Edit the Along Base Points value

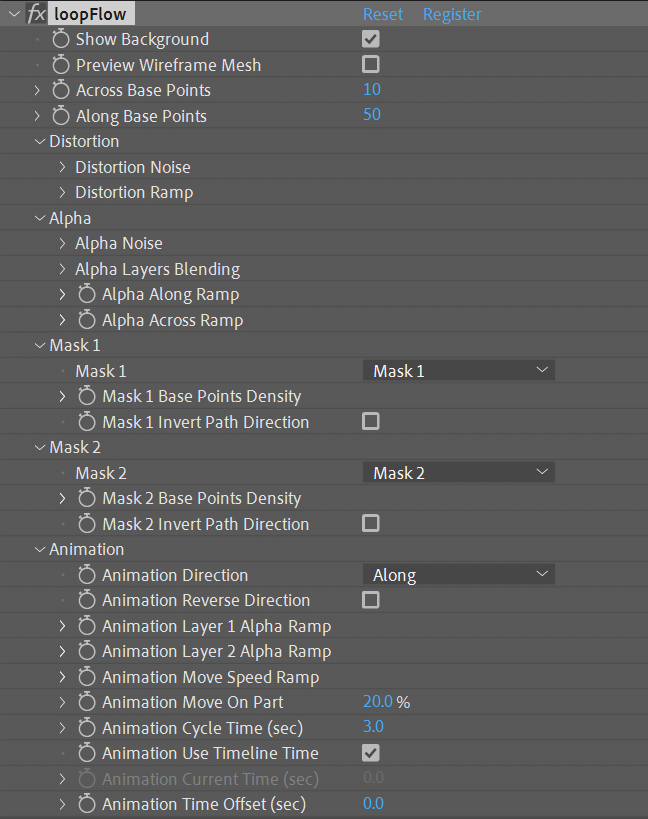(372, 115)
